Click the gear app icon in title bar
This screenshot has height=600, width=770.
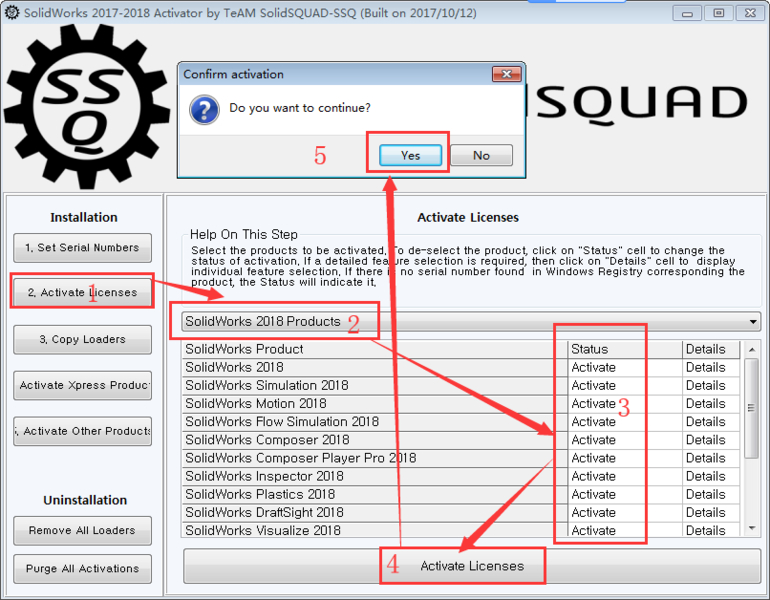click(x=11, y=12)
